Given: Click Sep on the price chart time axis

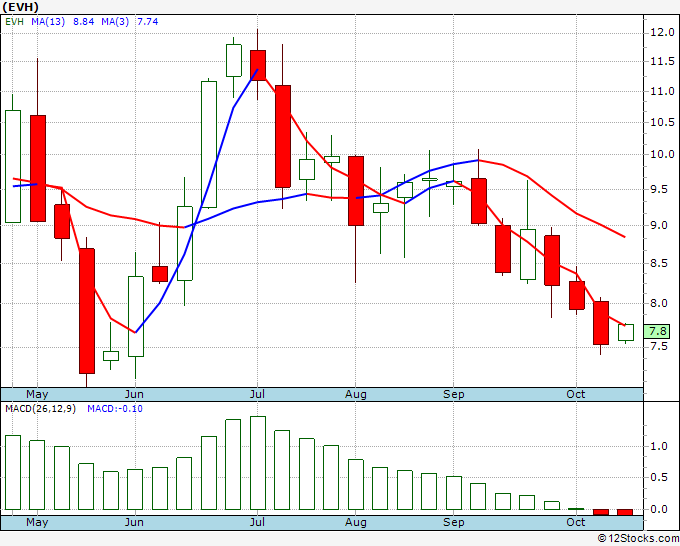Looking at the screenshot, I should [x=454, y=394].
